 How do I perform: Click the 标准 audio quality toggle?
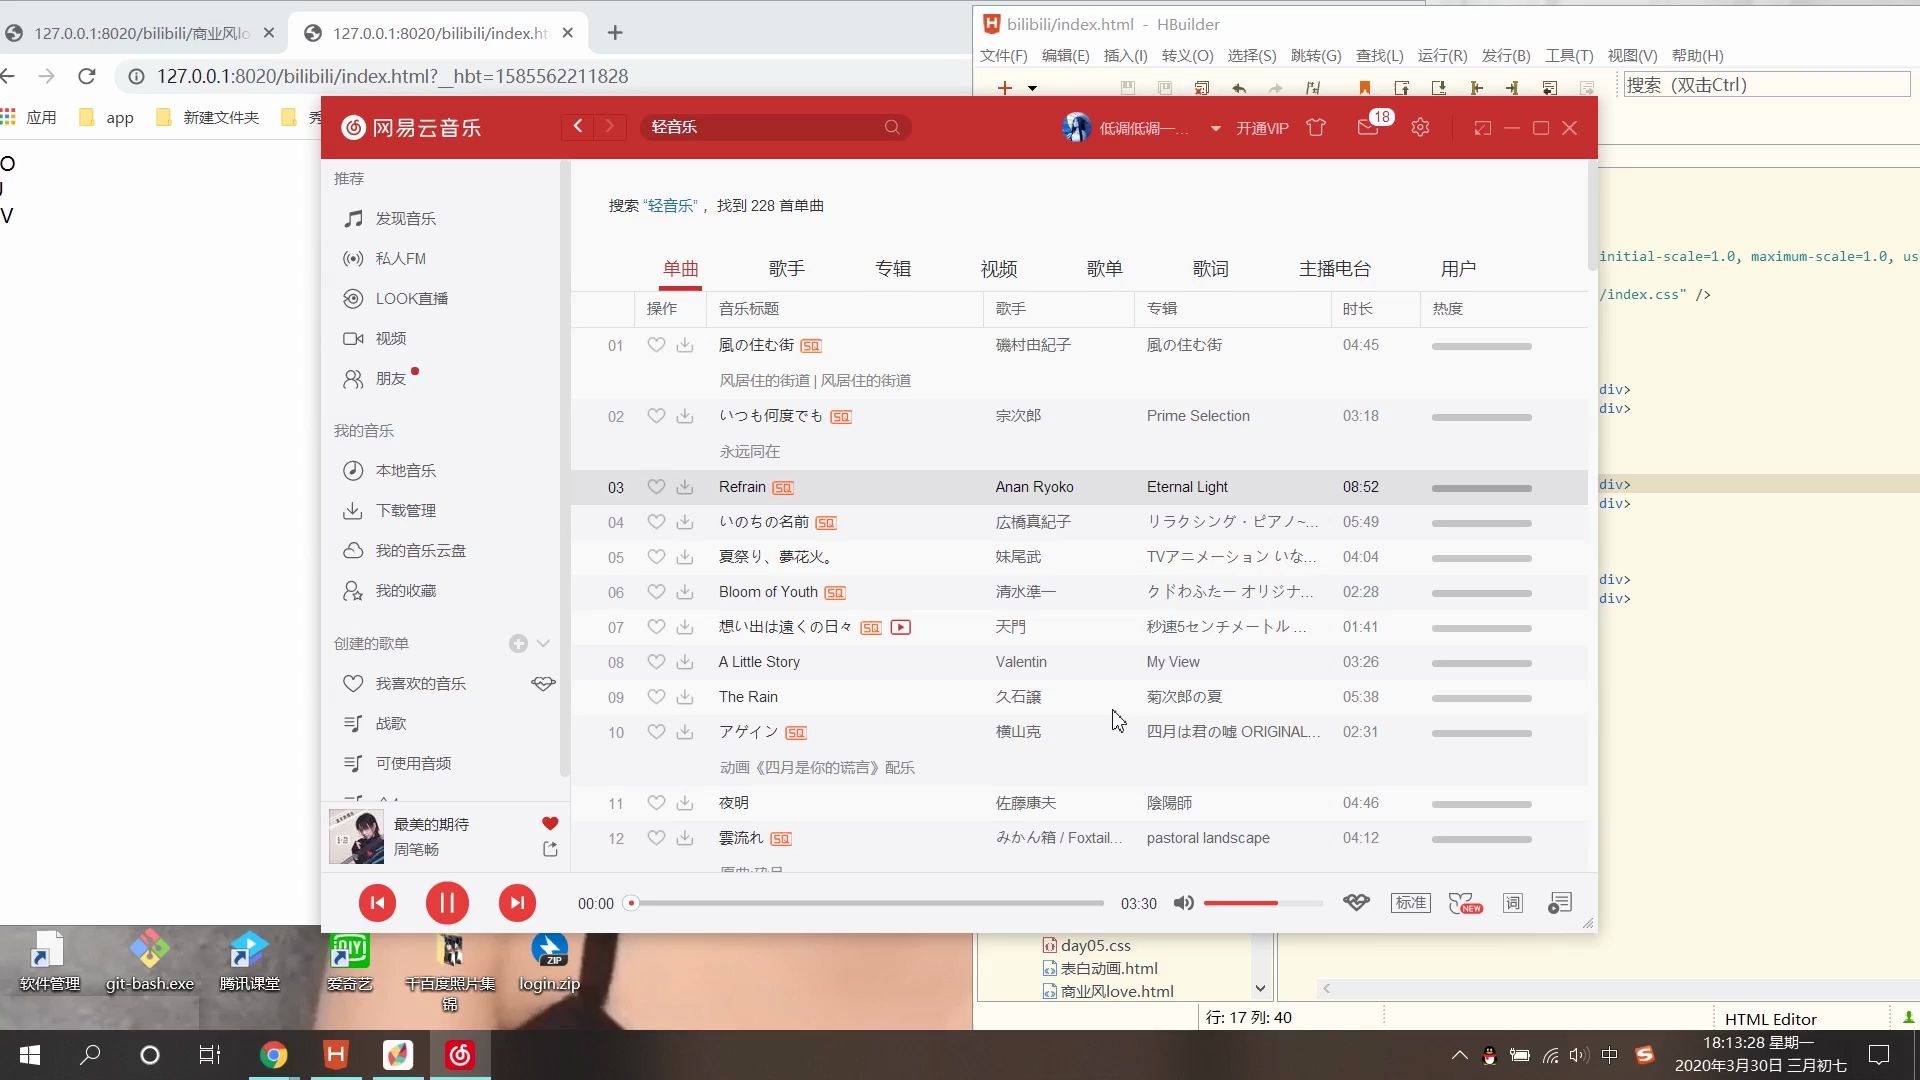(1410, 903)
